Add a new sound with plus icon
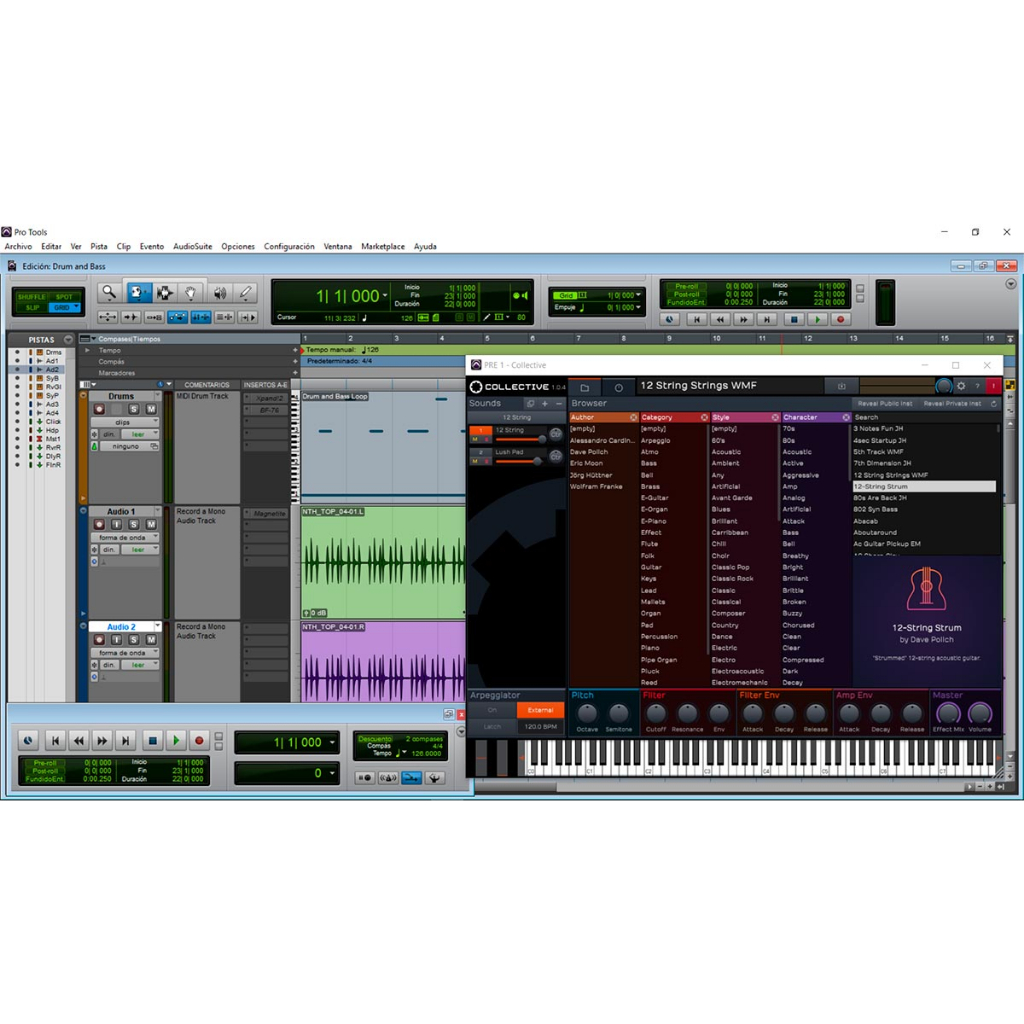 [545, 404]
